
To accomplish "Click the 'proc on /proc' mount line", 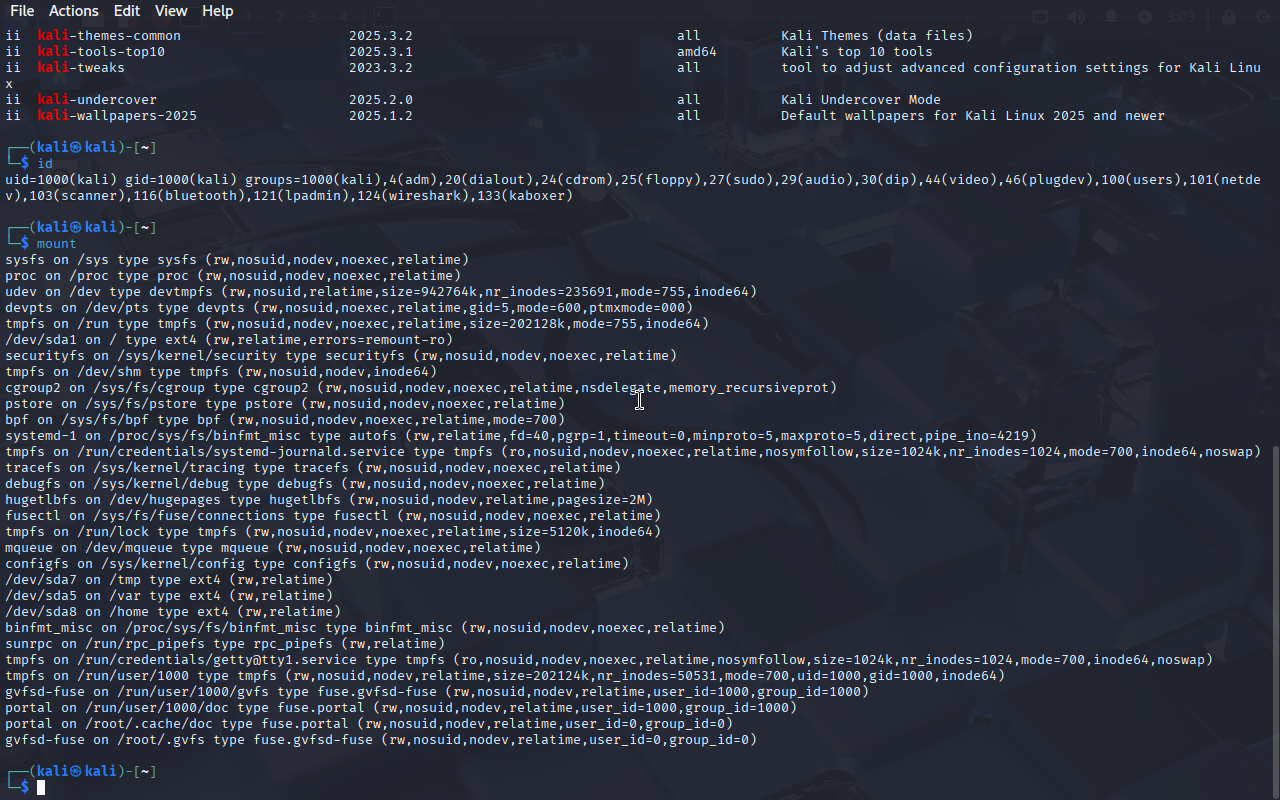I will click(233, 276).
